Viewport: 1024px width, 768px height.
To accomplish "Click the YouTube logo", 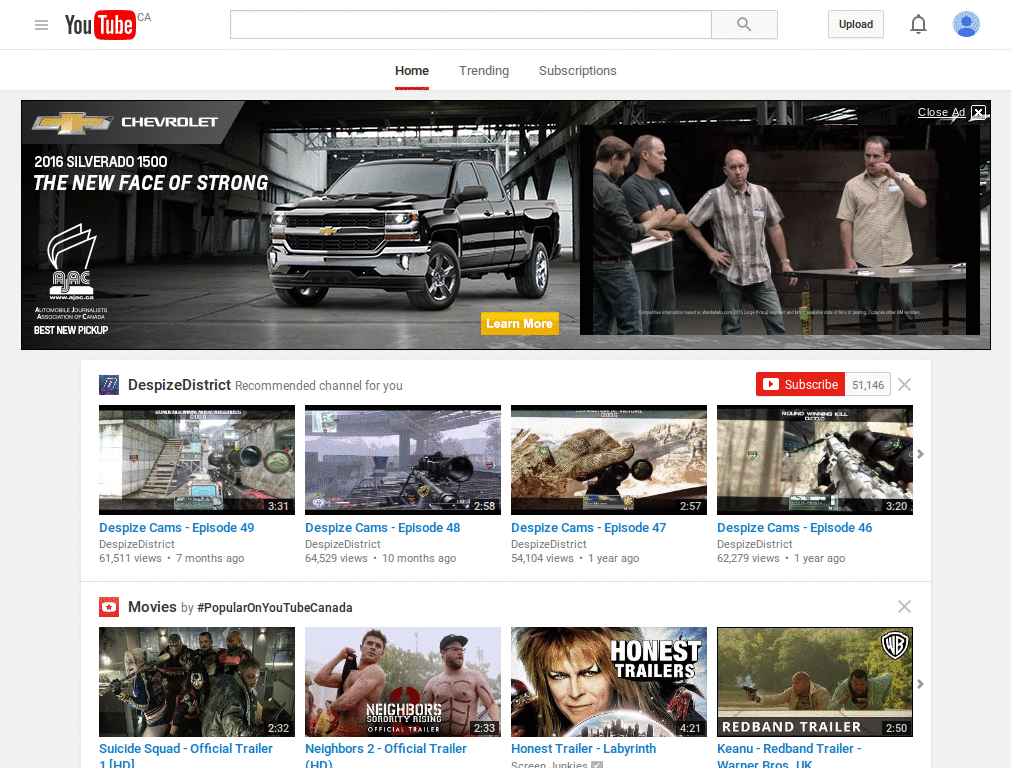I will coord(101,25).
